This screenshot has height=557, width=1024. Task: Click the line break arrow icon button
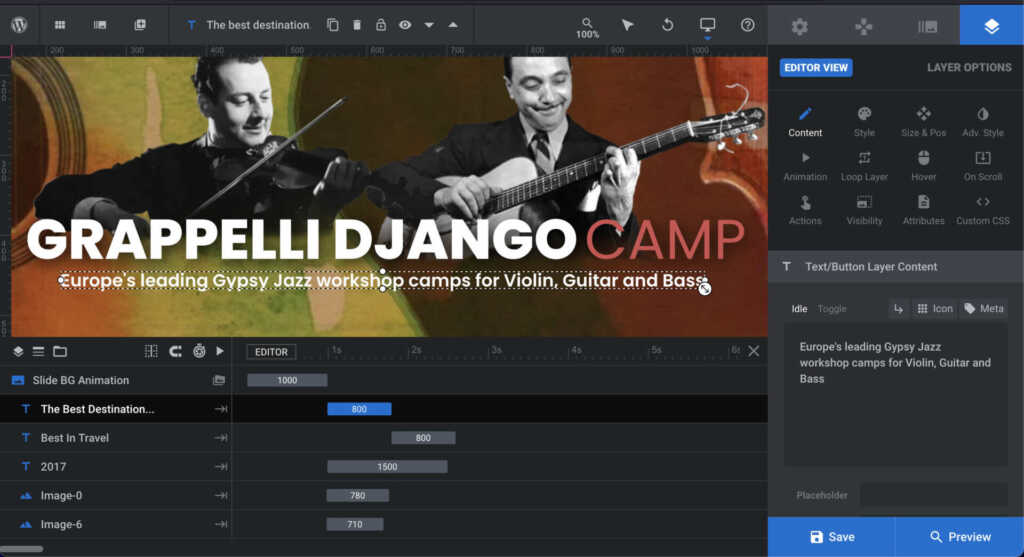tap(899, 309)
